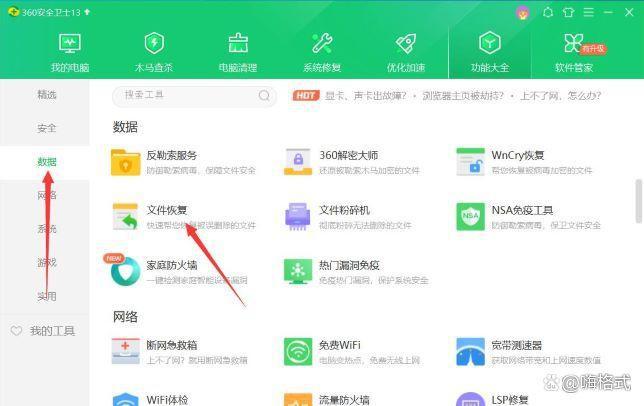Click the search magnifier icon
The height and width of the screenshot is (406, 644).
(x=264, y=96)
